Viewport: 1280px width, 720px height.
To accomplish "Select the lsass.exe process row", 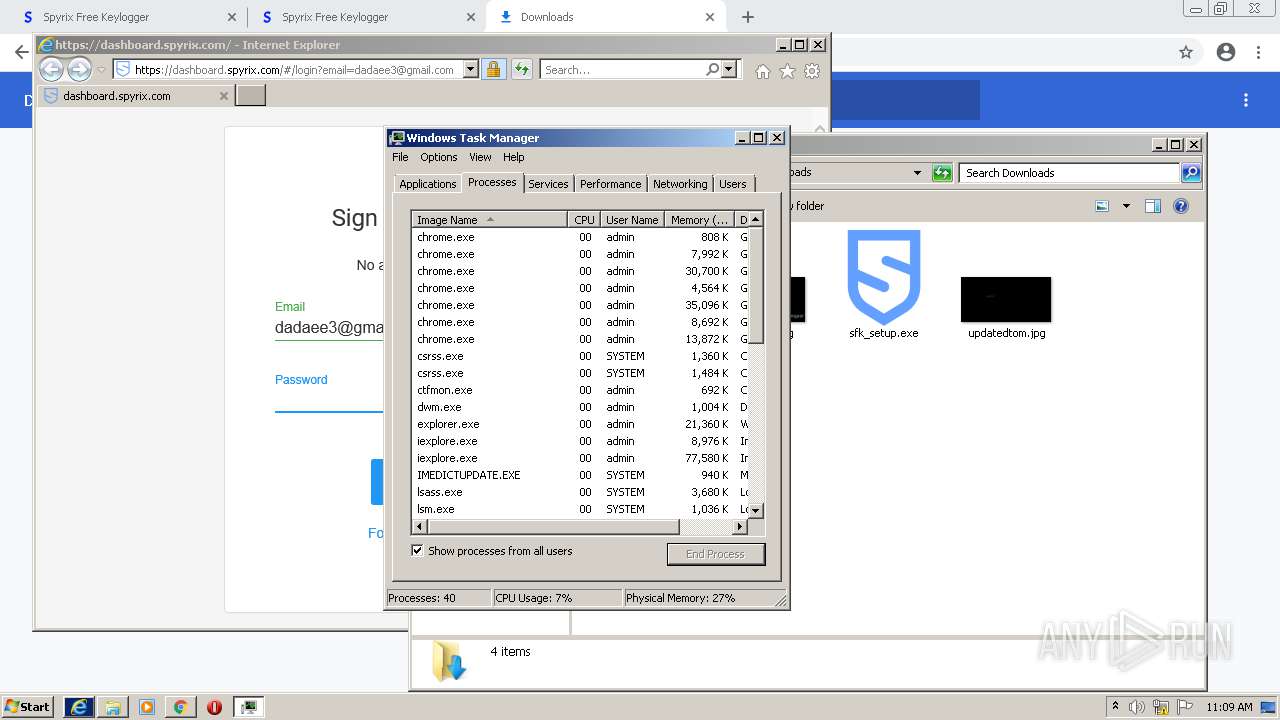I will pos(580,492).
